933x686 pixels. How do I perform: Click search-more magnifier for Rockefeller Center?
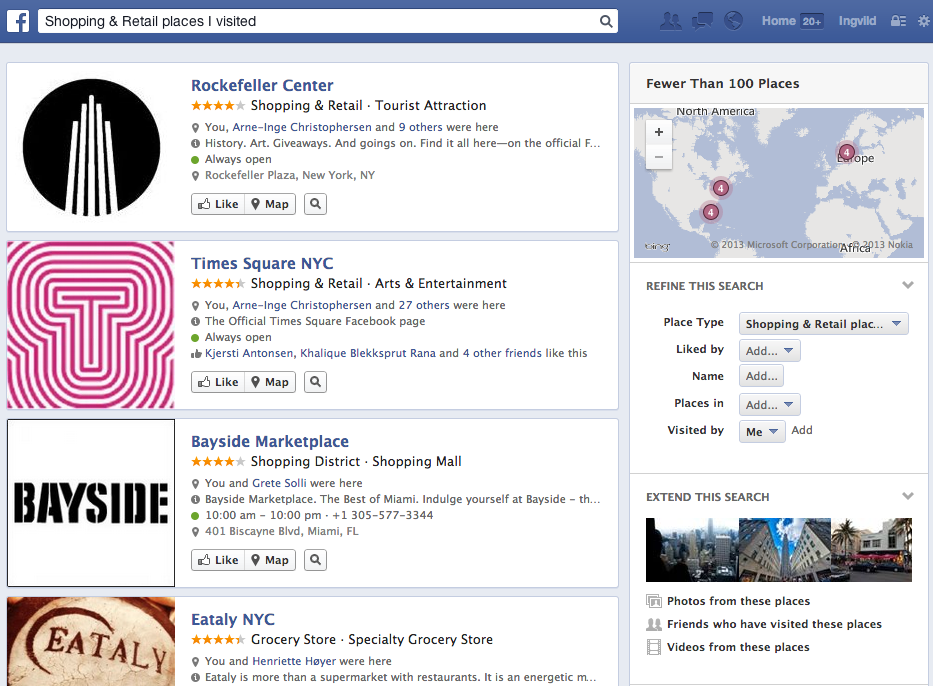point(315,204)
